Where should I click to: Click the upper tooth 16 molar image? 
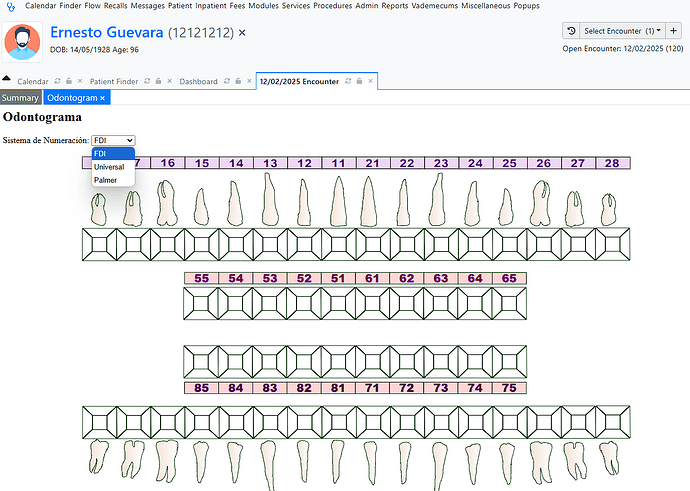click(167, 203)
